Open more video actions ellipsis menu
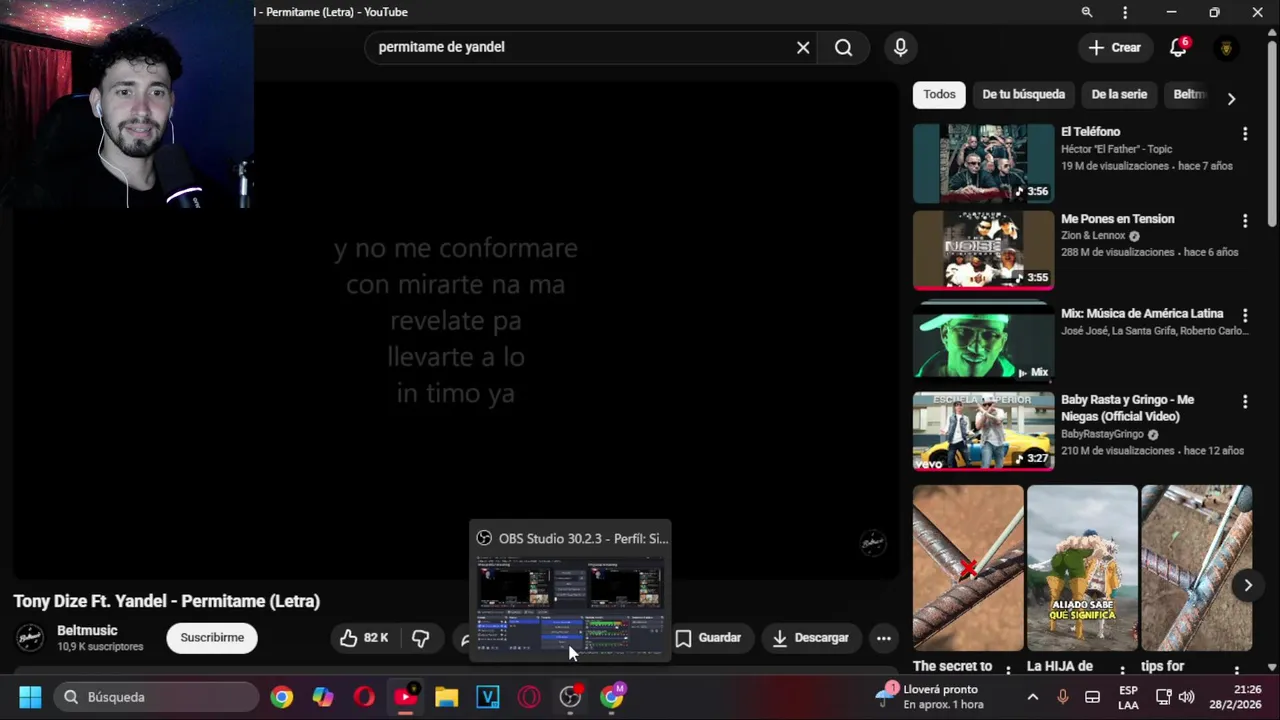This screenshot has width=1280, height=720. coord(884,638)
